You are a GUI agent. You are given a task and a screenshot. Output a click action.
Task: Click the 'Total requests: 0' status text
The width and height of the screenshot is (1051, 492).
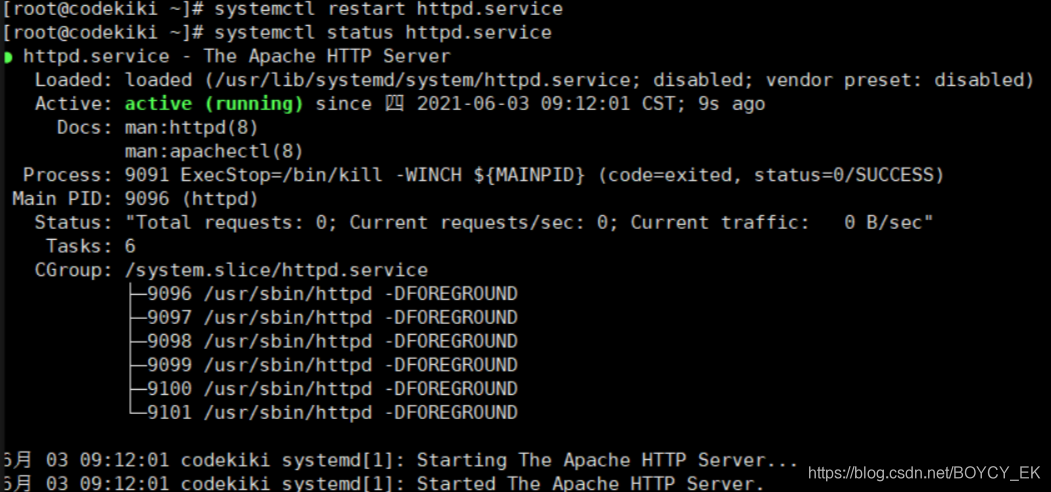click(x=231, y=223)
